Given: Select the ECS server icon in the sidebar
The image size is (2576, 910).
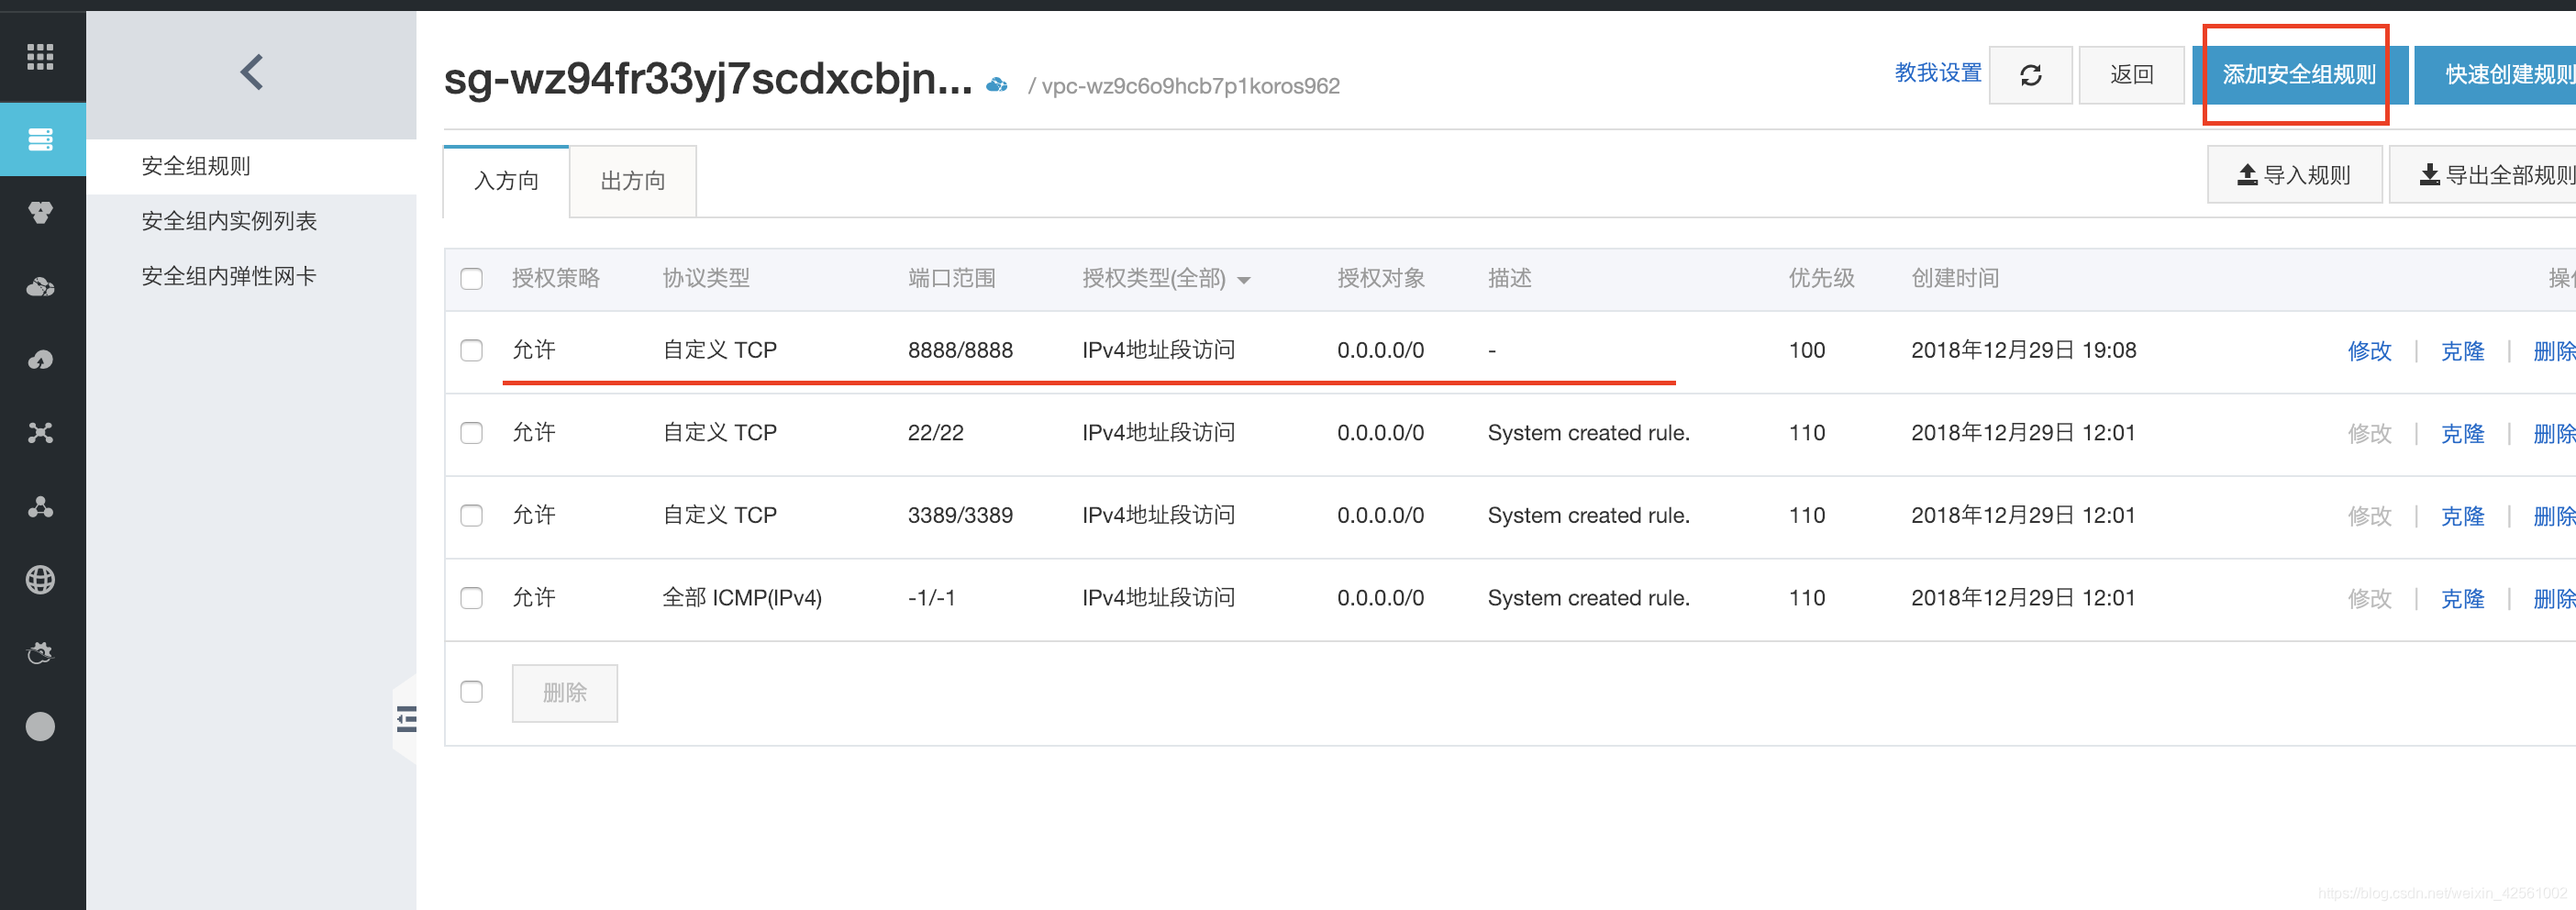Looking at the screenshot, I should (x=40, y=139).
